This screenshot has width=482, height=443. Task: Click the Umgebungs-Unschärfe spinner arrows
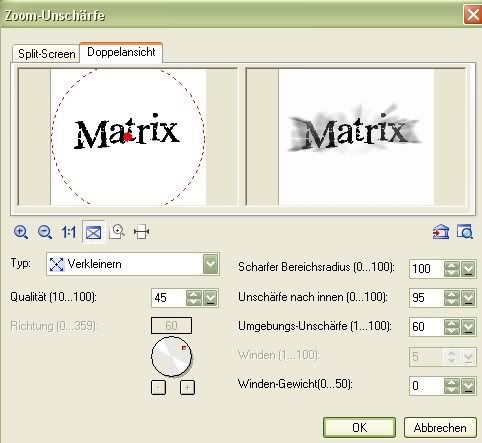[x=452, y=327]
